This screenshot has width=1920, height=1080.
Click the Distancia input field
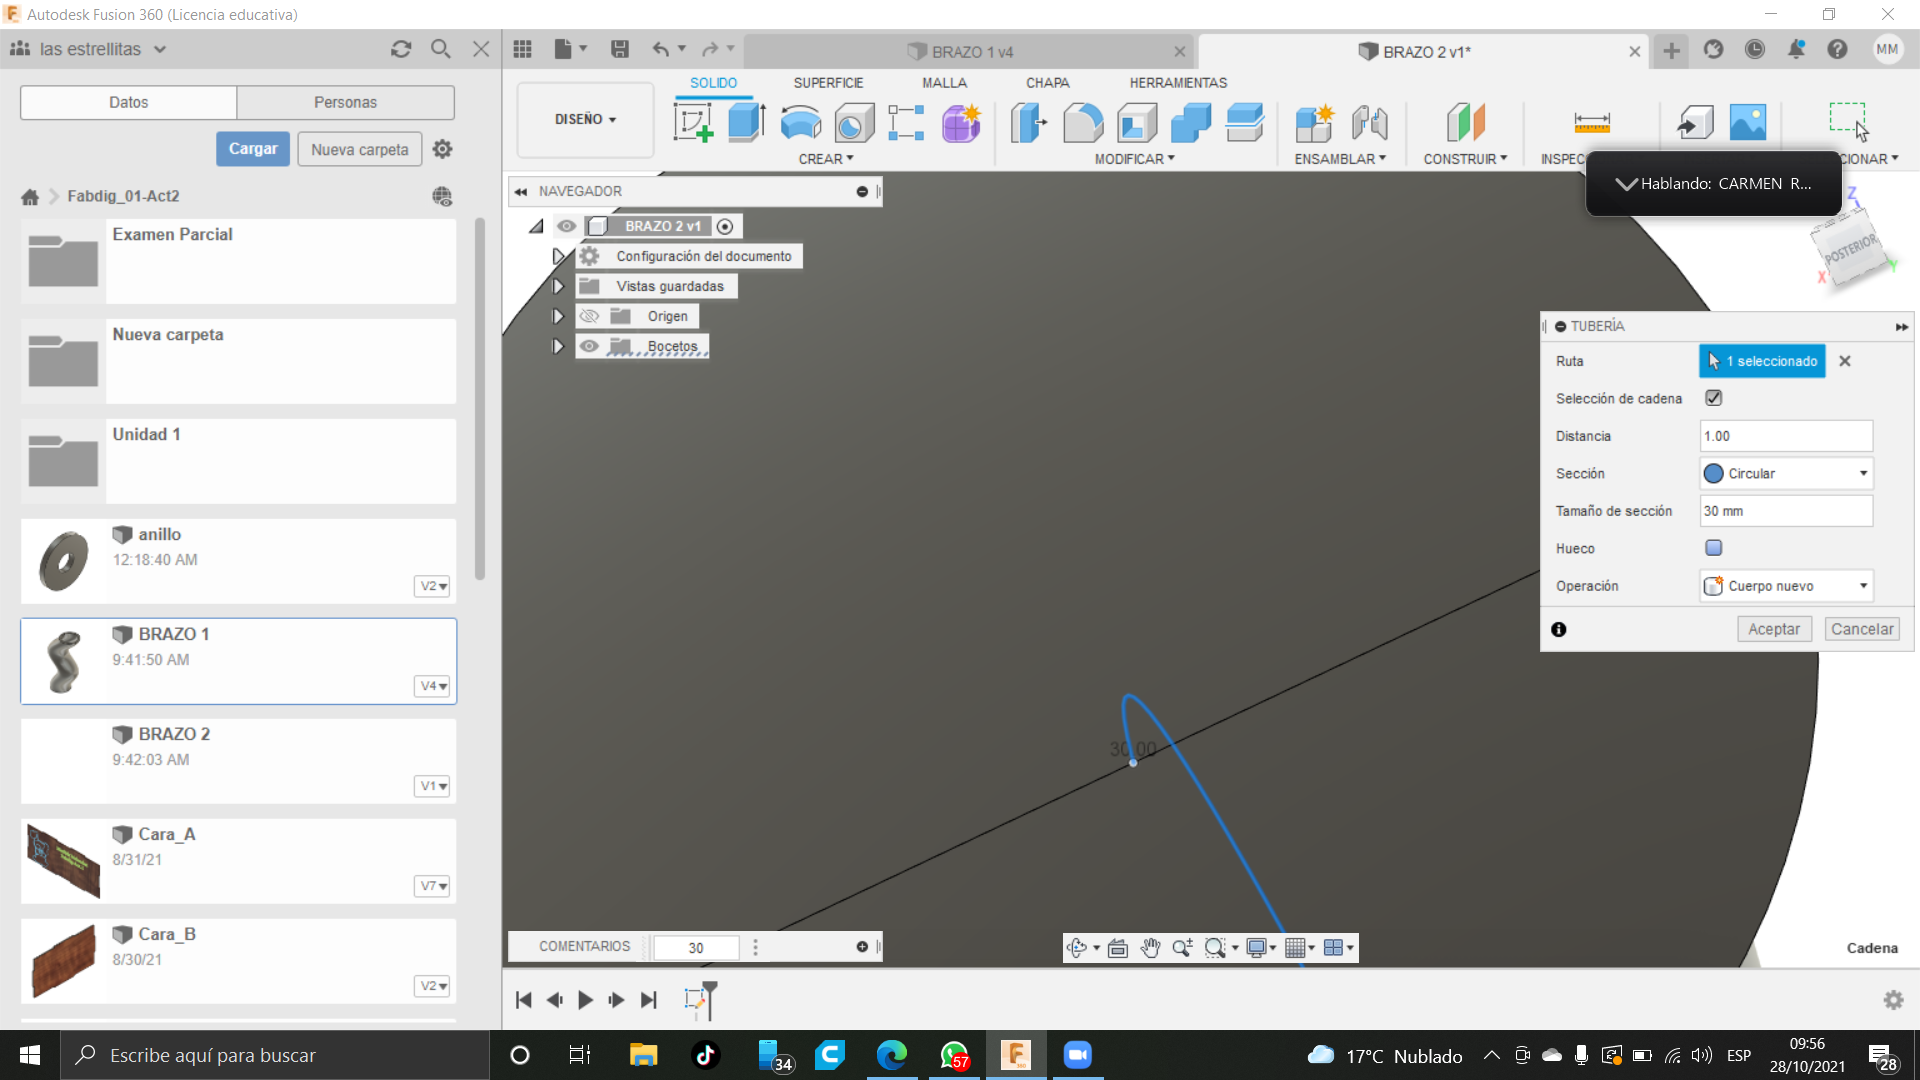pyautogui.click(x=1786, y=436)
